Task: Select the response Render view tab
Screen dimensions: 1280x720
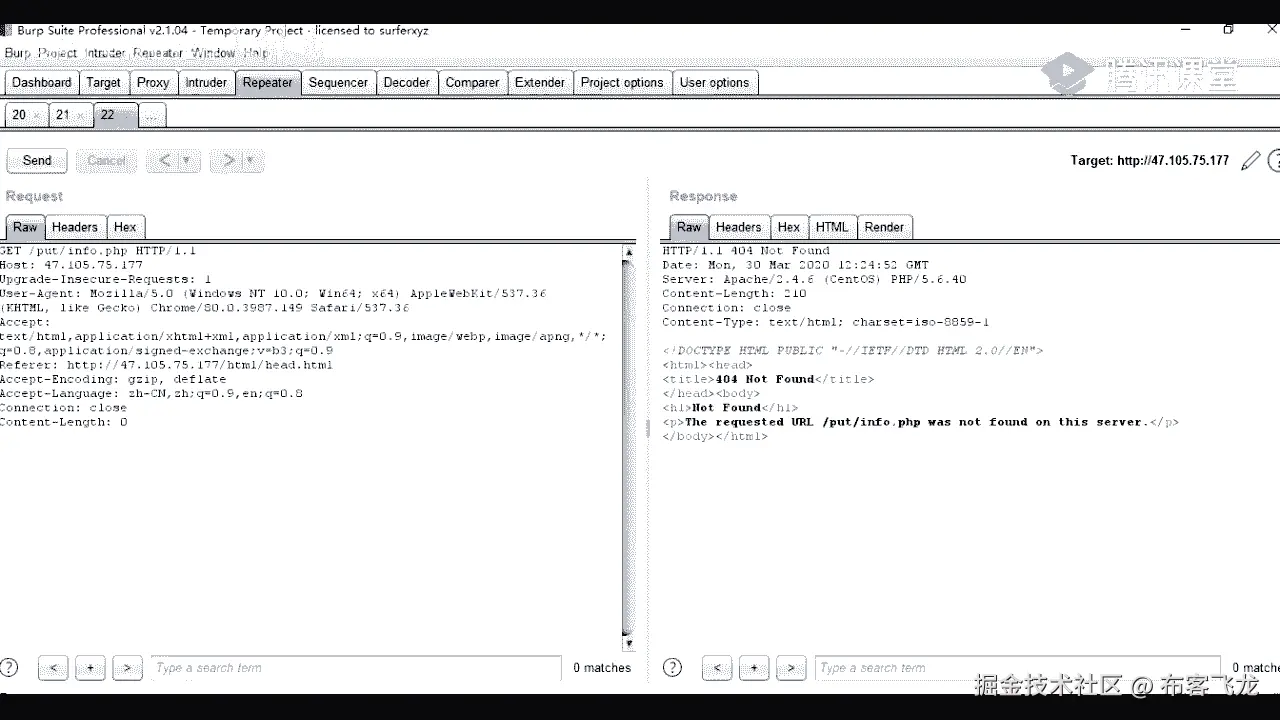Action: tap(884, 227)
